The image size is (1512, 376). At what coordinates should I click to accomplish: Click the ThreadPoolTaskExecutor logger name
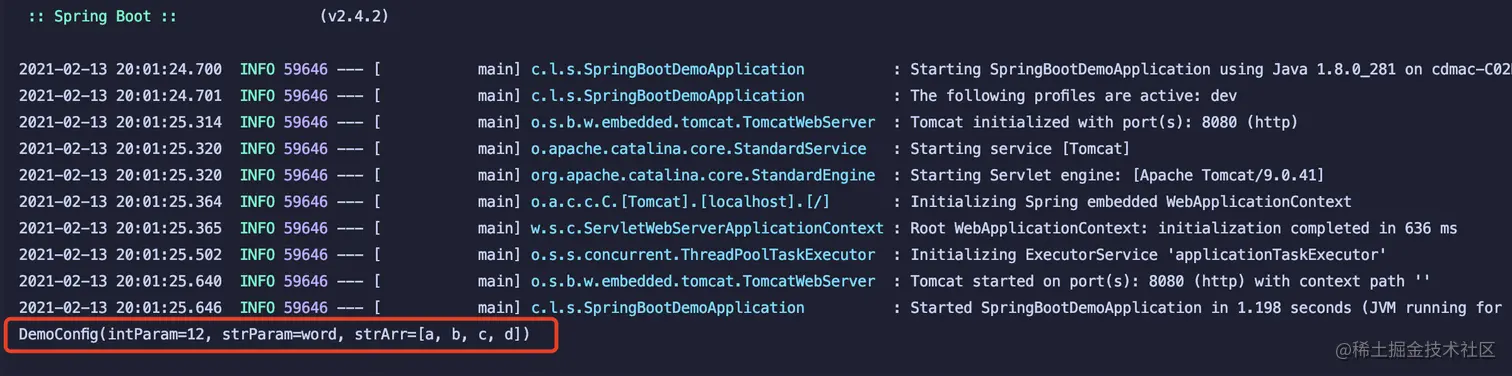703,255
